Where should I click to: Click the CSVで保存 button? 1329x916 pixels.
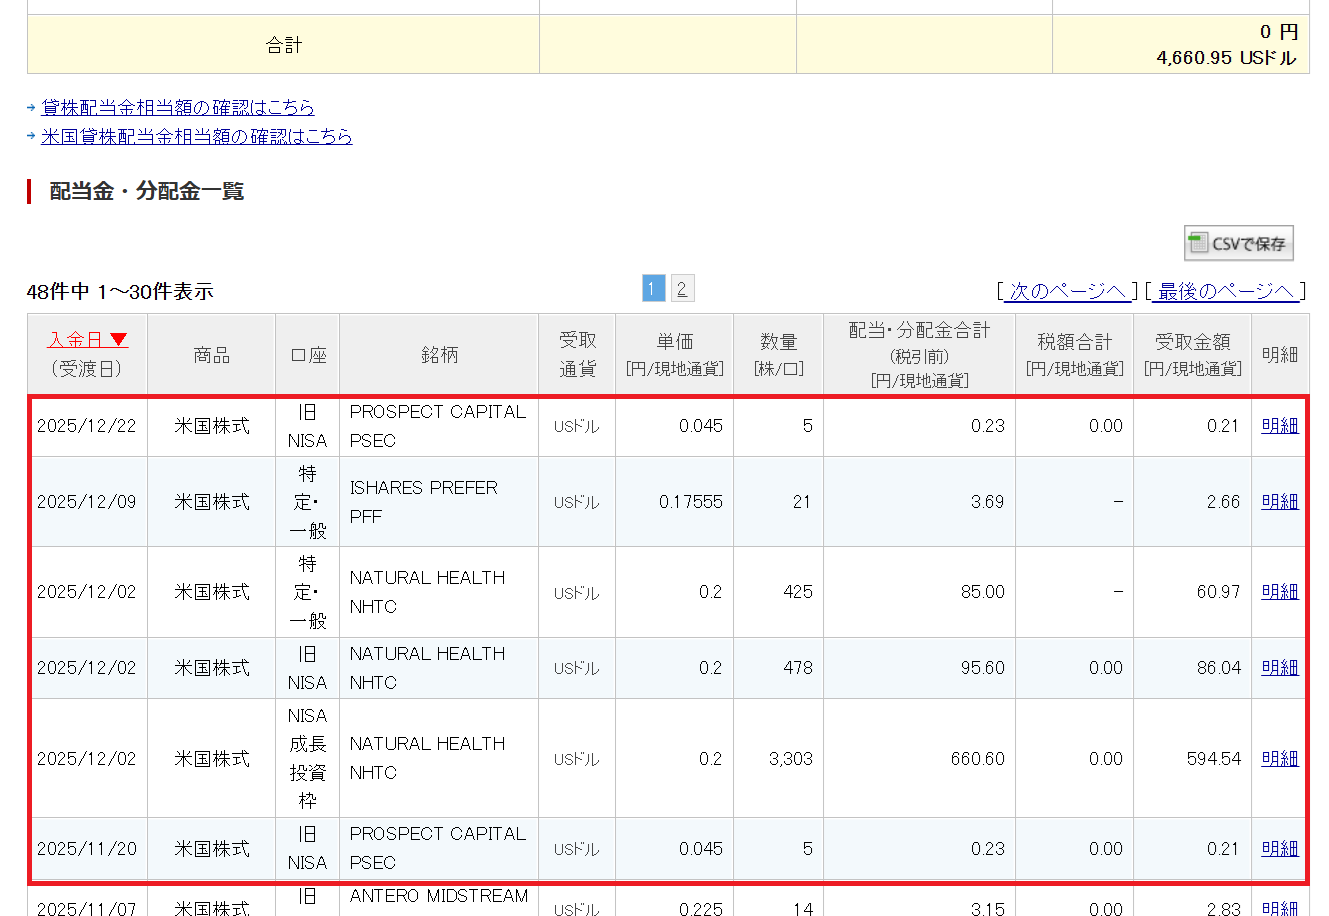[1239, 243]
